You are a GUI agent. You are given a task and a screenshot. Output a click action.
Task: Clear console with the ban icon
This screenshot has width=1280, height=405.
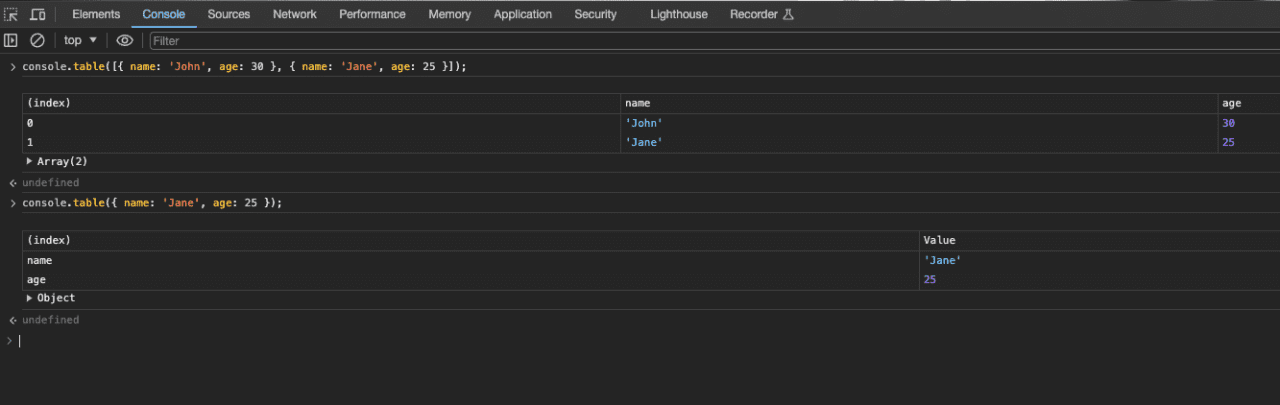37,40
